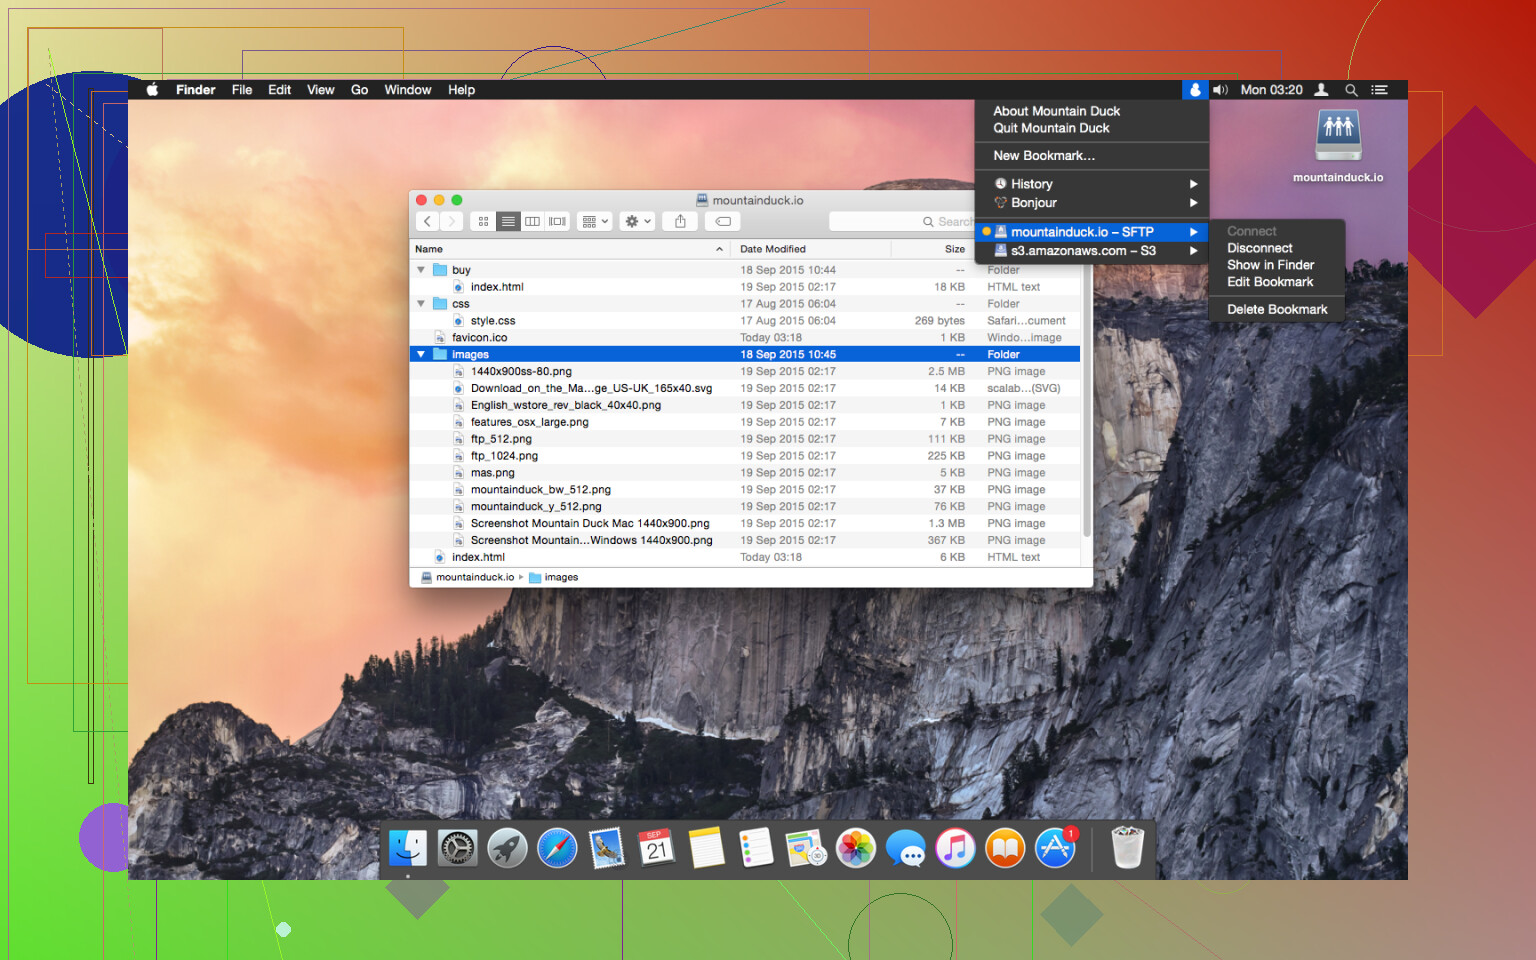
Task: Click the Edit Tags toolbar button
Action: point(723,221)
